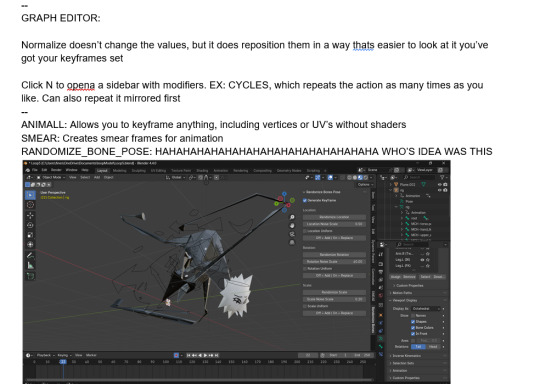
Task: Click the viewport pan hand icon
Action: (x=292, y=226)
